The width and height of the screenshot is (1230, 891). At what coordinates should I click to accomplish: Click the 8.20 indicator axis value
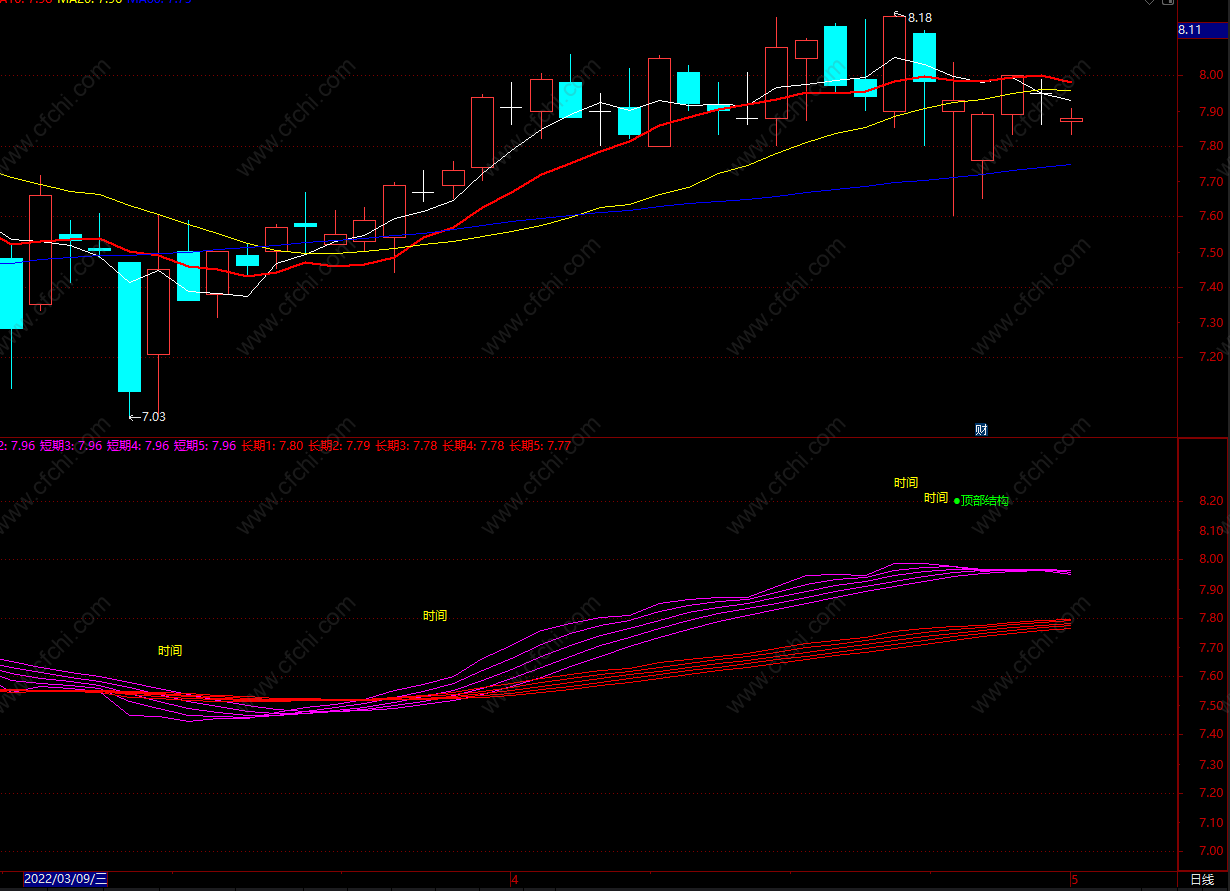pos(1211,501)
